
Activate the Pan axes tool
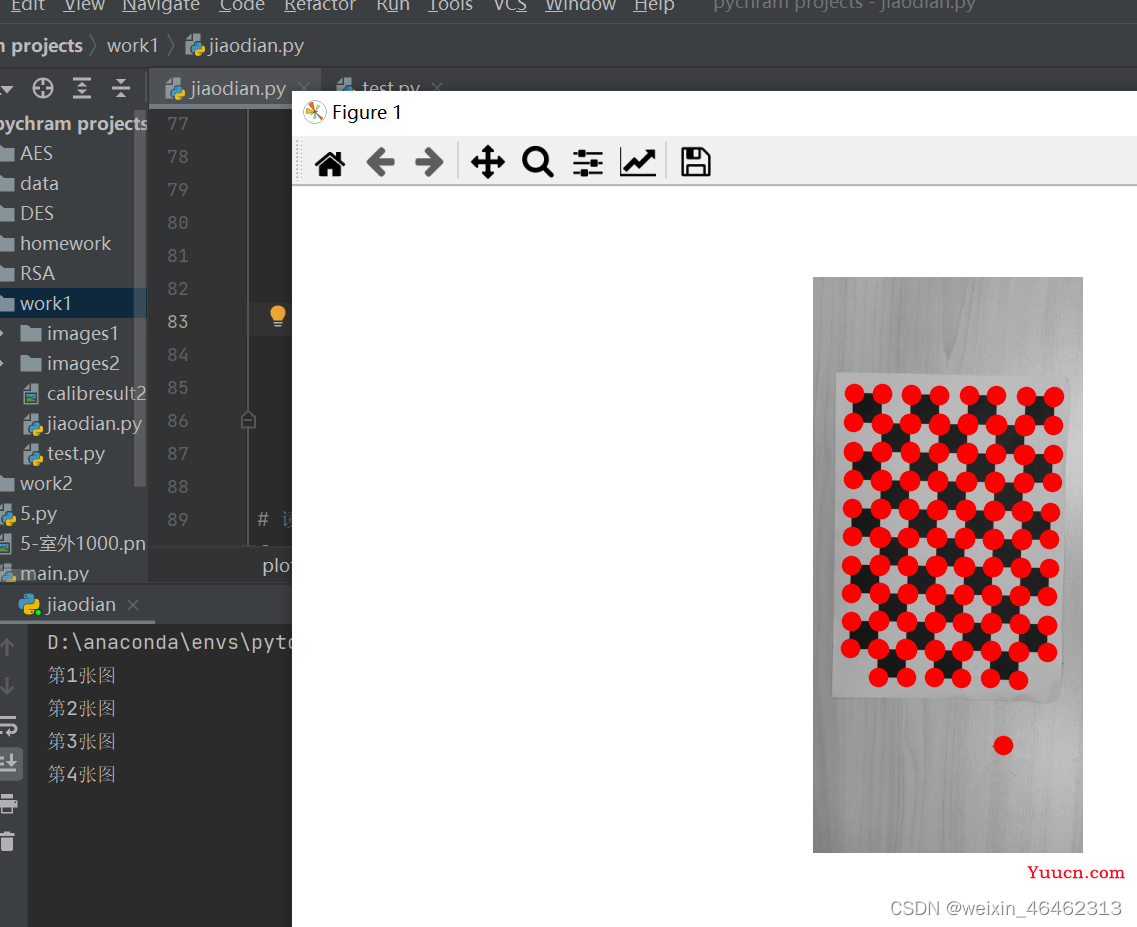coord(487,162)
